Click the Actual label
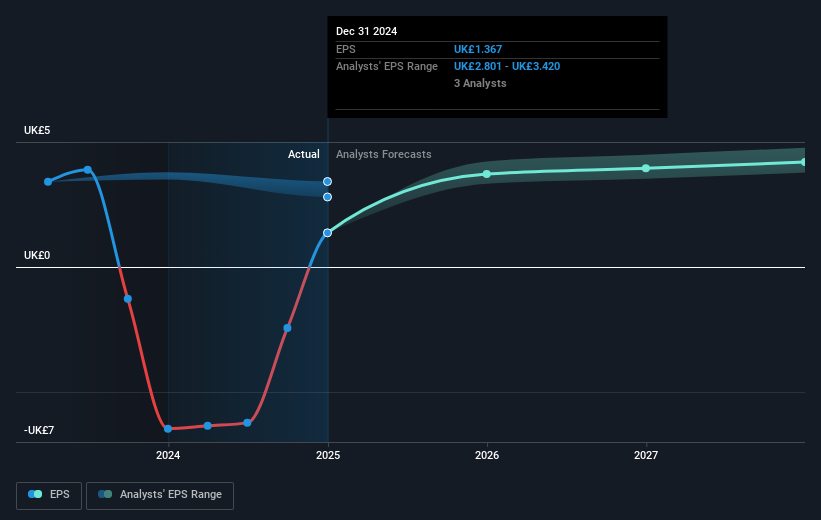 pyautogui.click(x=304, y=154)
